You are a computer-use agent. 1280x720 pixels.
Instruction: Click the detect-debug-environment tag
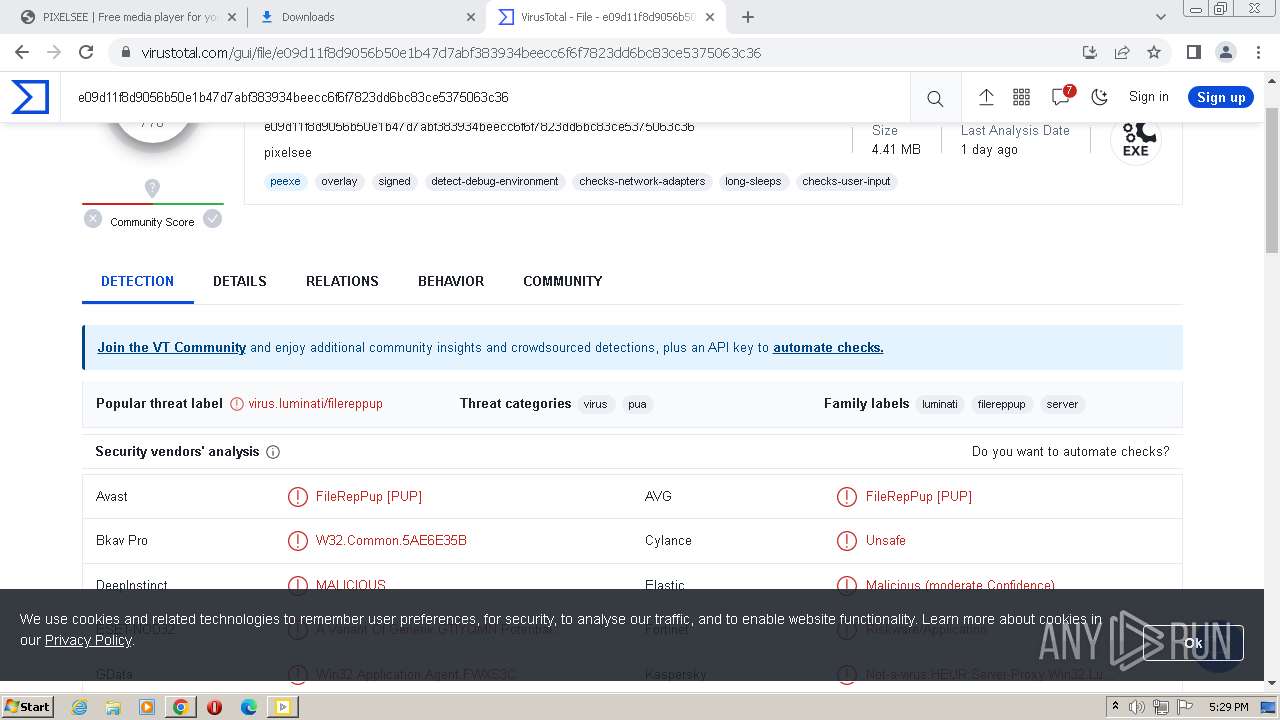tap(495, 181)
